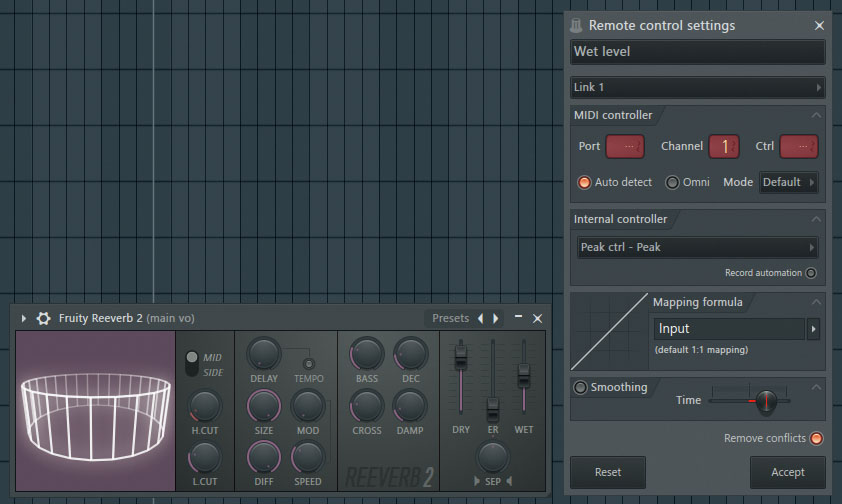This screenshot has width=842, height=504.
Task: Toggle the MID/SIDE switch
Action: point(192,364)
